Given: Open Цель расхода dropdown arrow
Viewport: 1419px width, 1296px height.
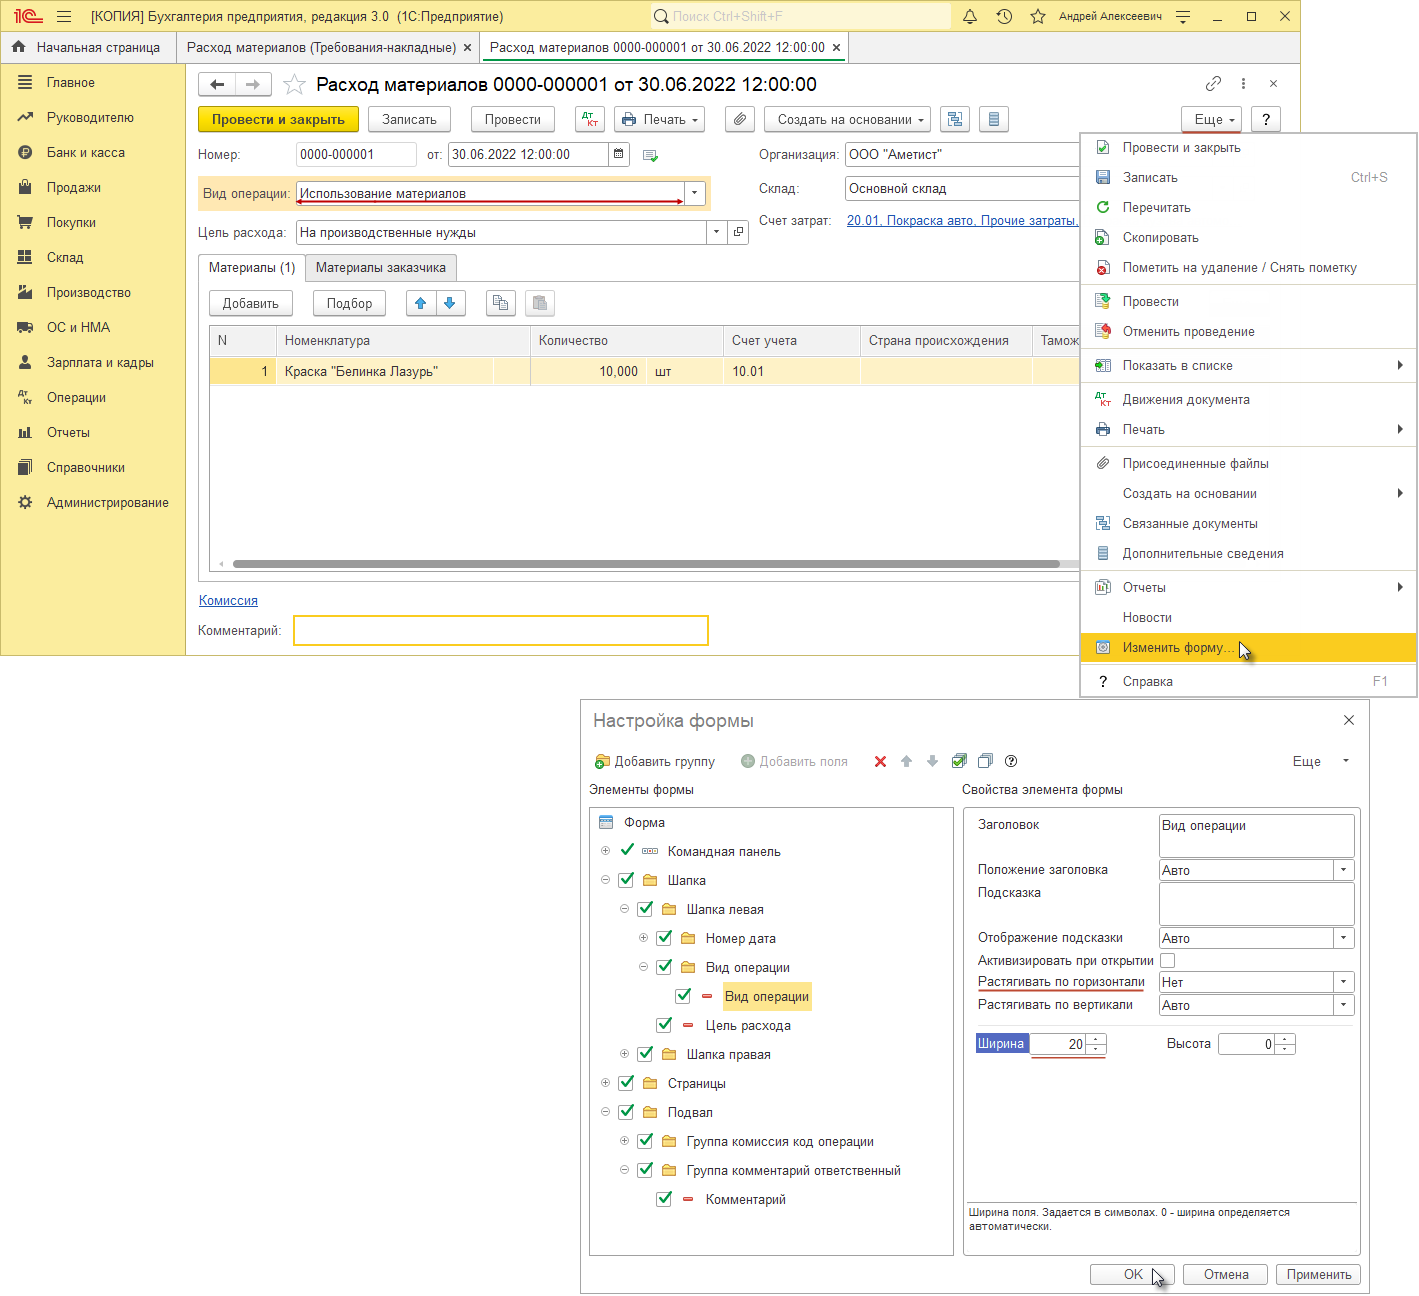Looking at the screenshot, I should 716,232.
